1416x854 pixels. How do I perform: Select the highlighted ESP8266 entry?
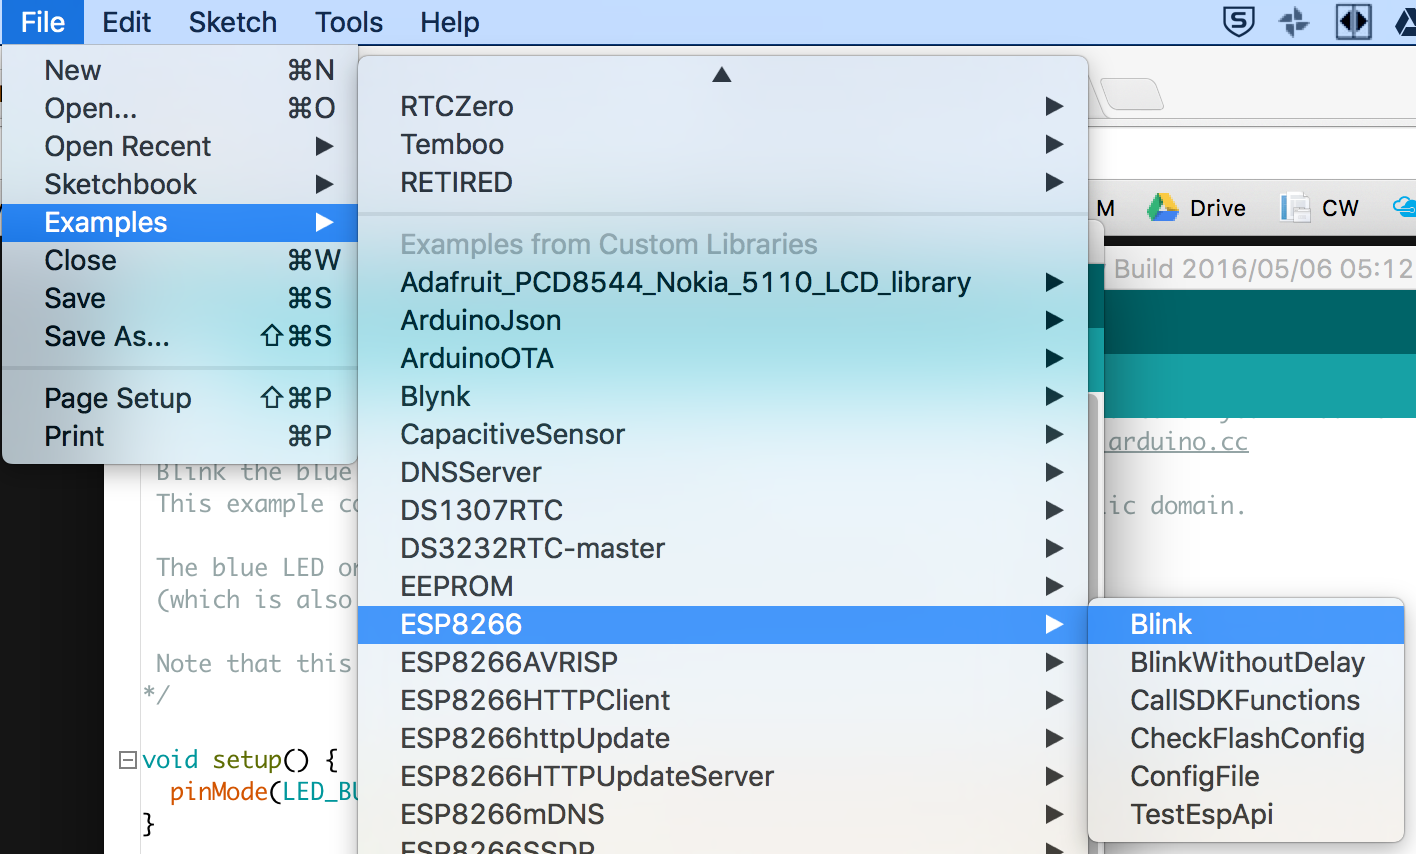pyautogui.click(x=723, y=624)
